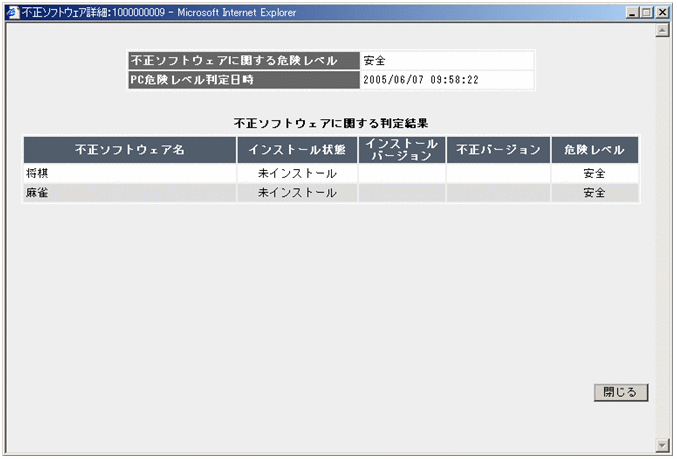This screenshot has width=677, height=459.
Task: Click the PC危険レベル判定日時 label
Action: [244, 79]
